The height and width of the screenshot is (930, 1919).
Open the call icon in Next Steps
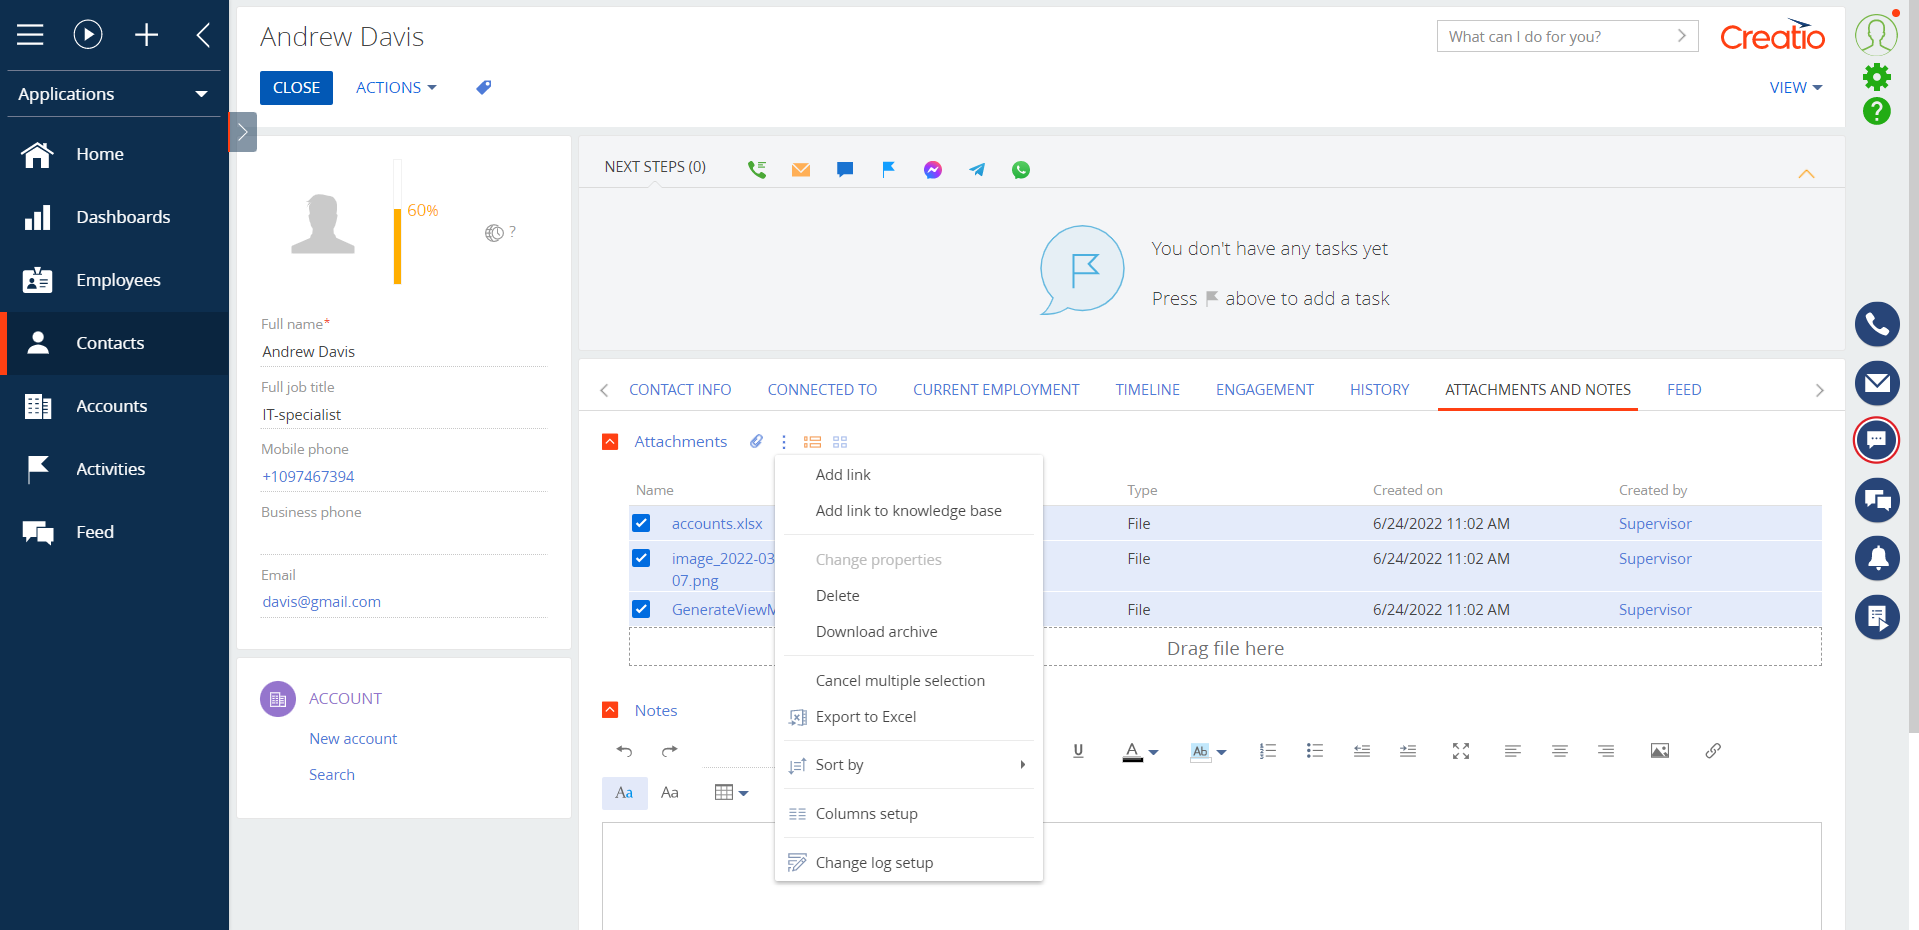pos(757,169)
